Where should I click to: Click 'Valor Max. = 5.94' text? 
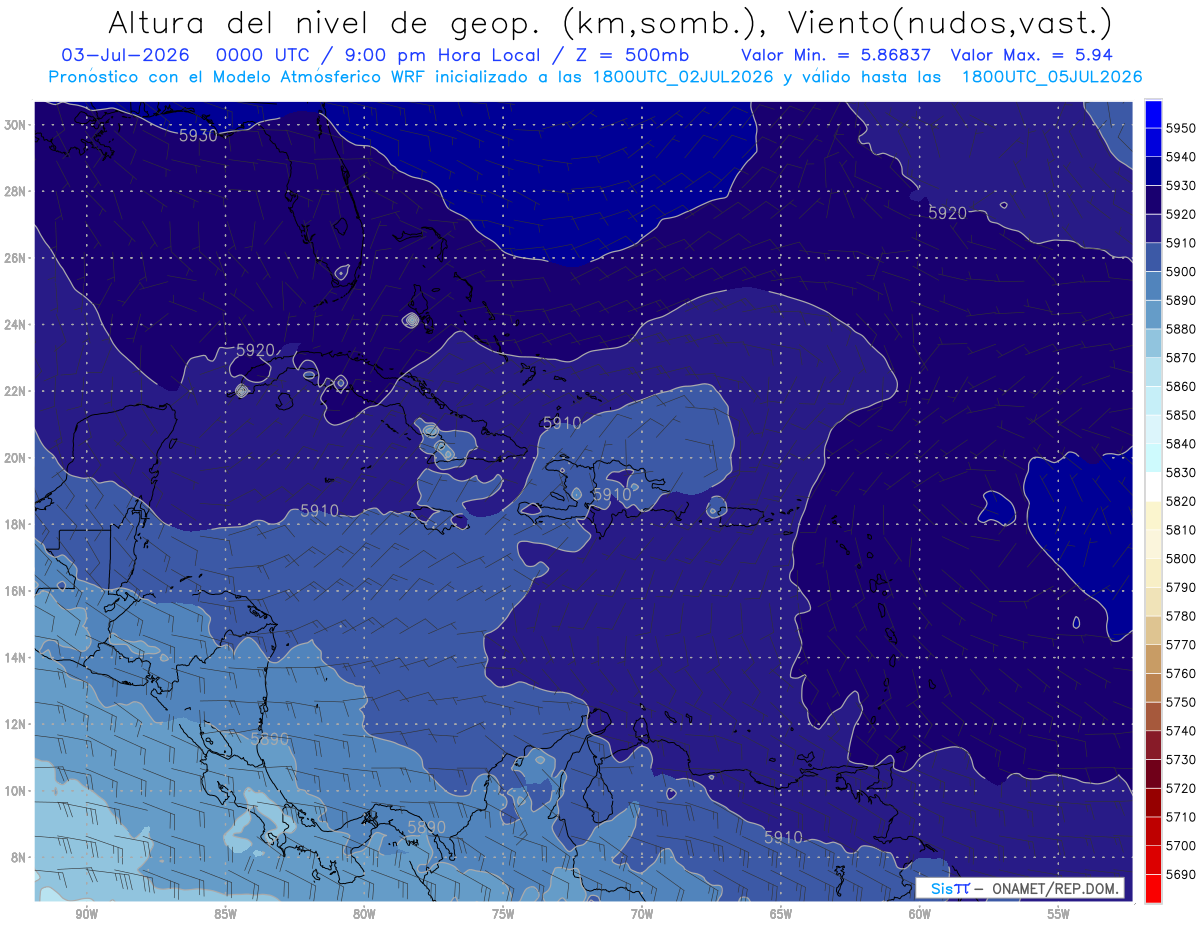1031,55
